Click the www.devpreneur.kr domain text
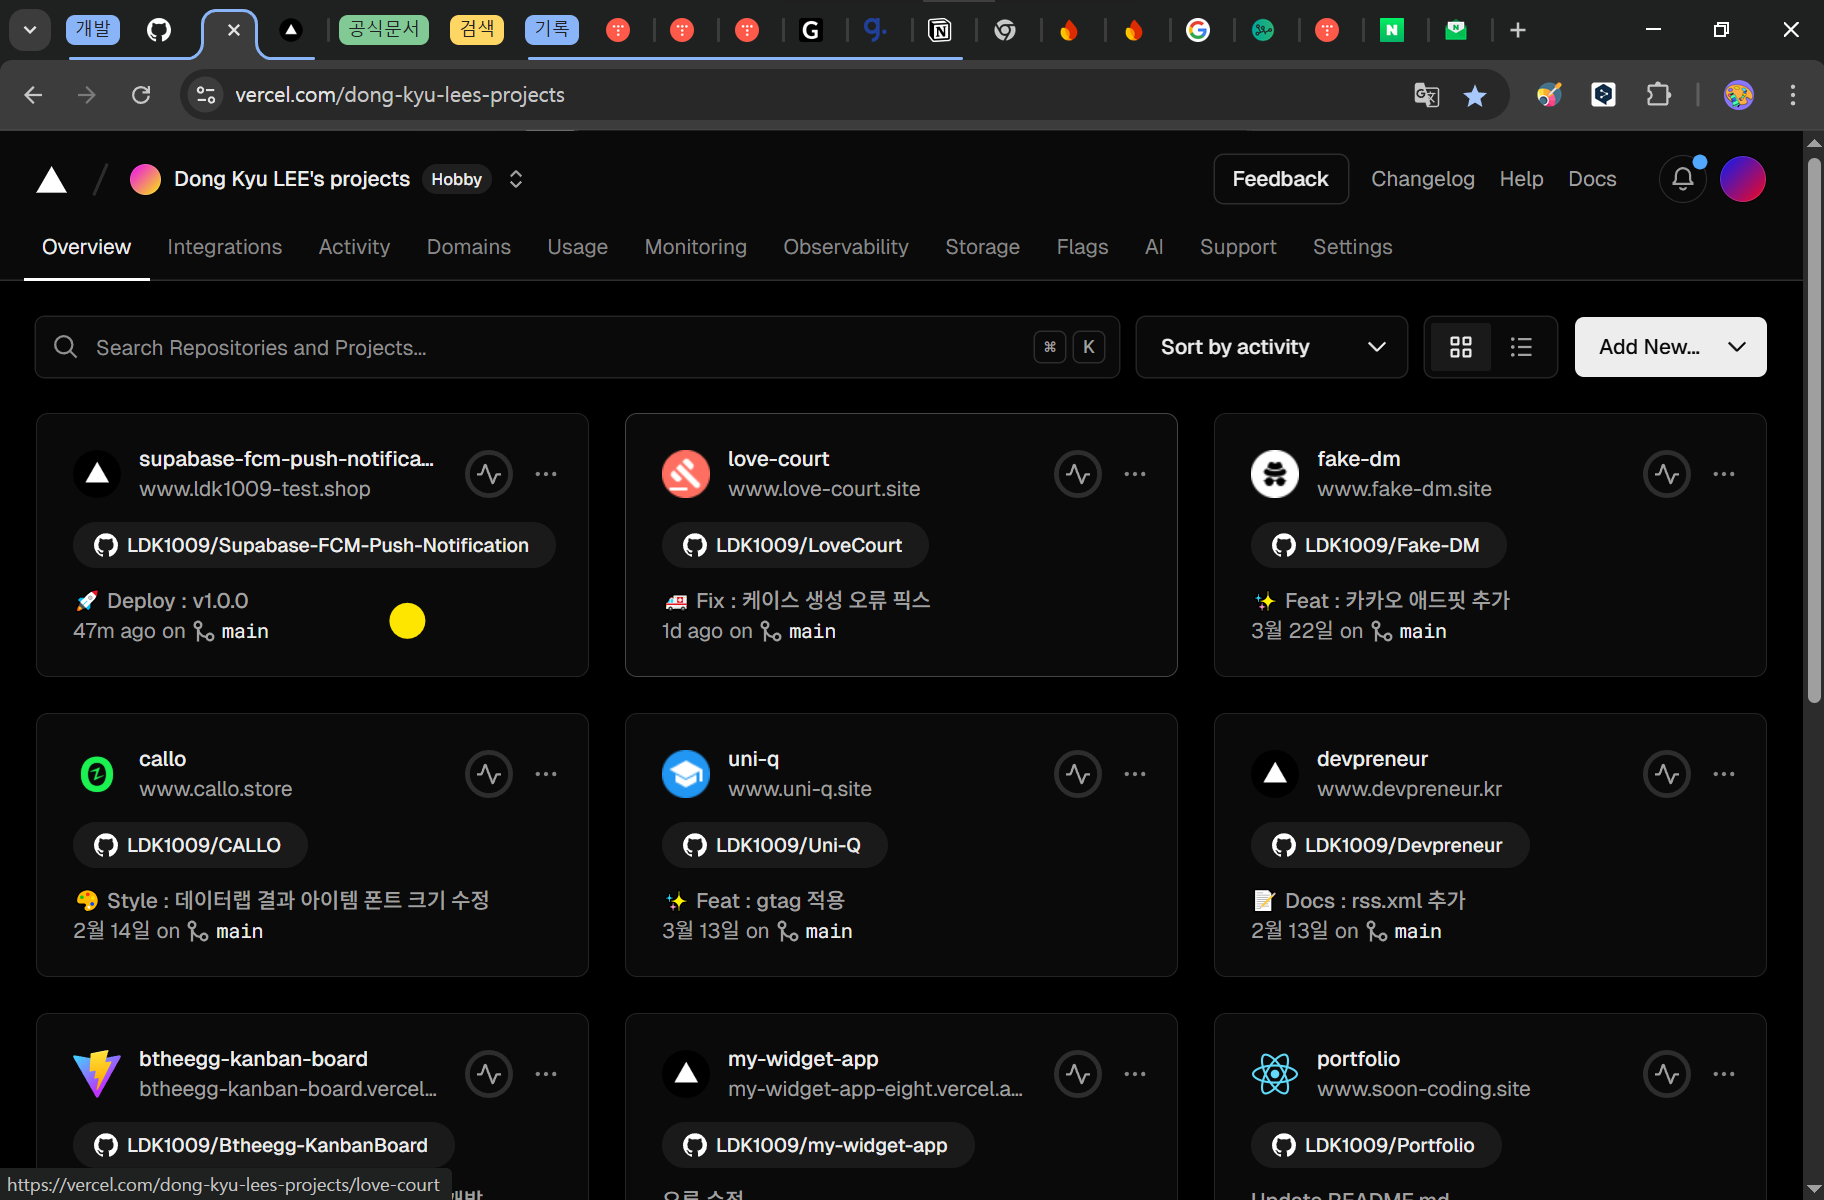This screenshot has height=1200, width=1824. pyautogui.click(x=1409, y=789)
